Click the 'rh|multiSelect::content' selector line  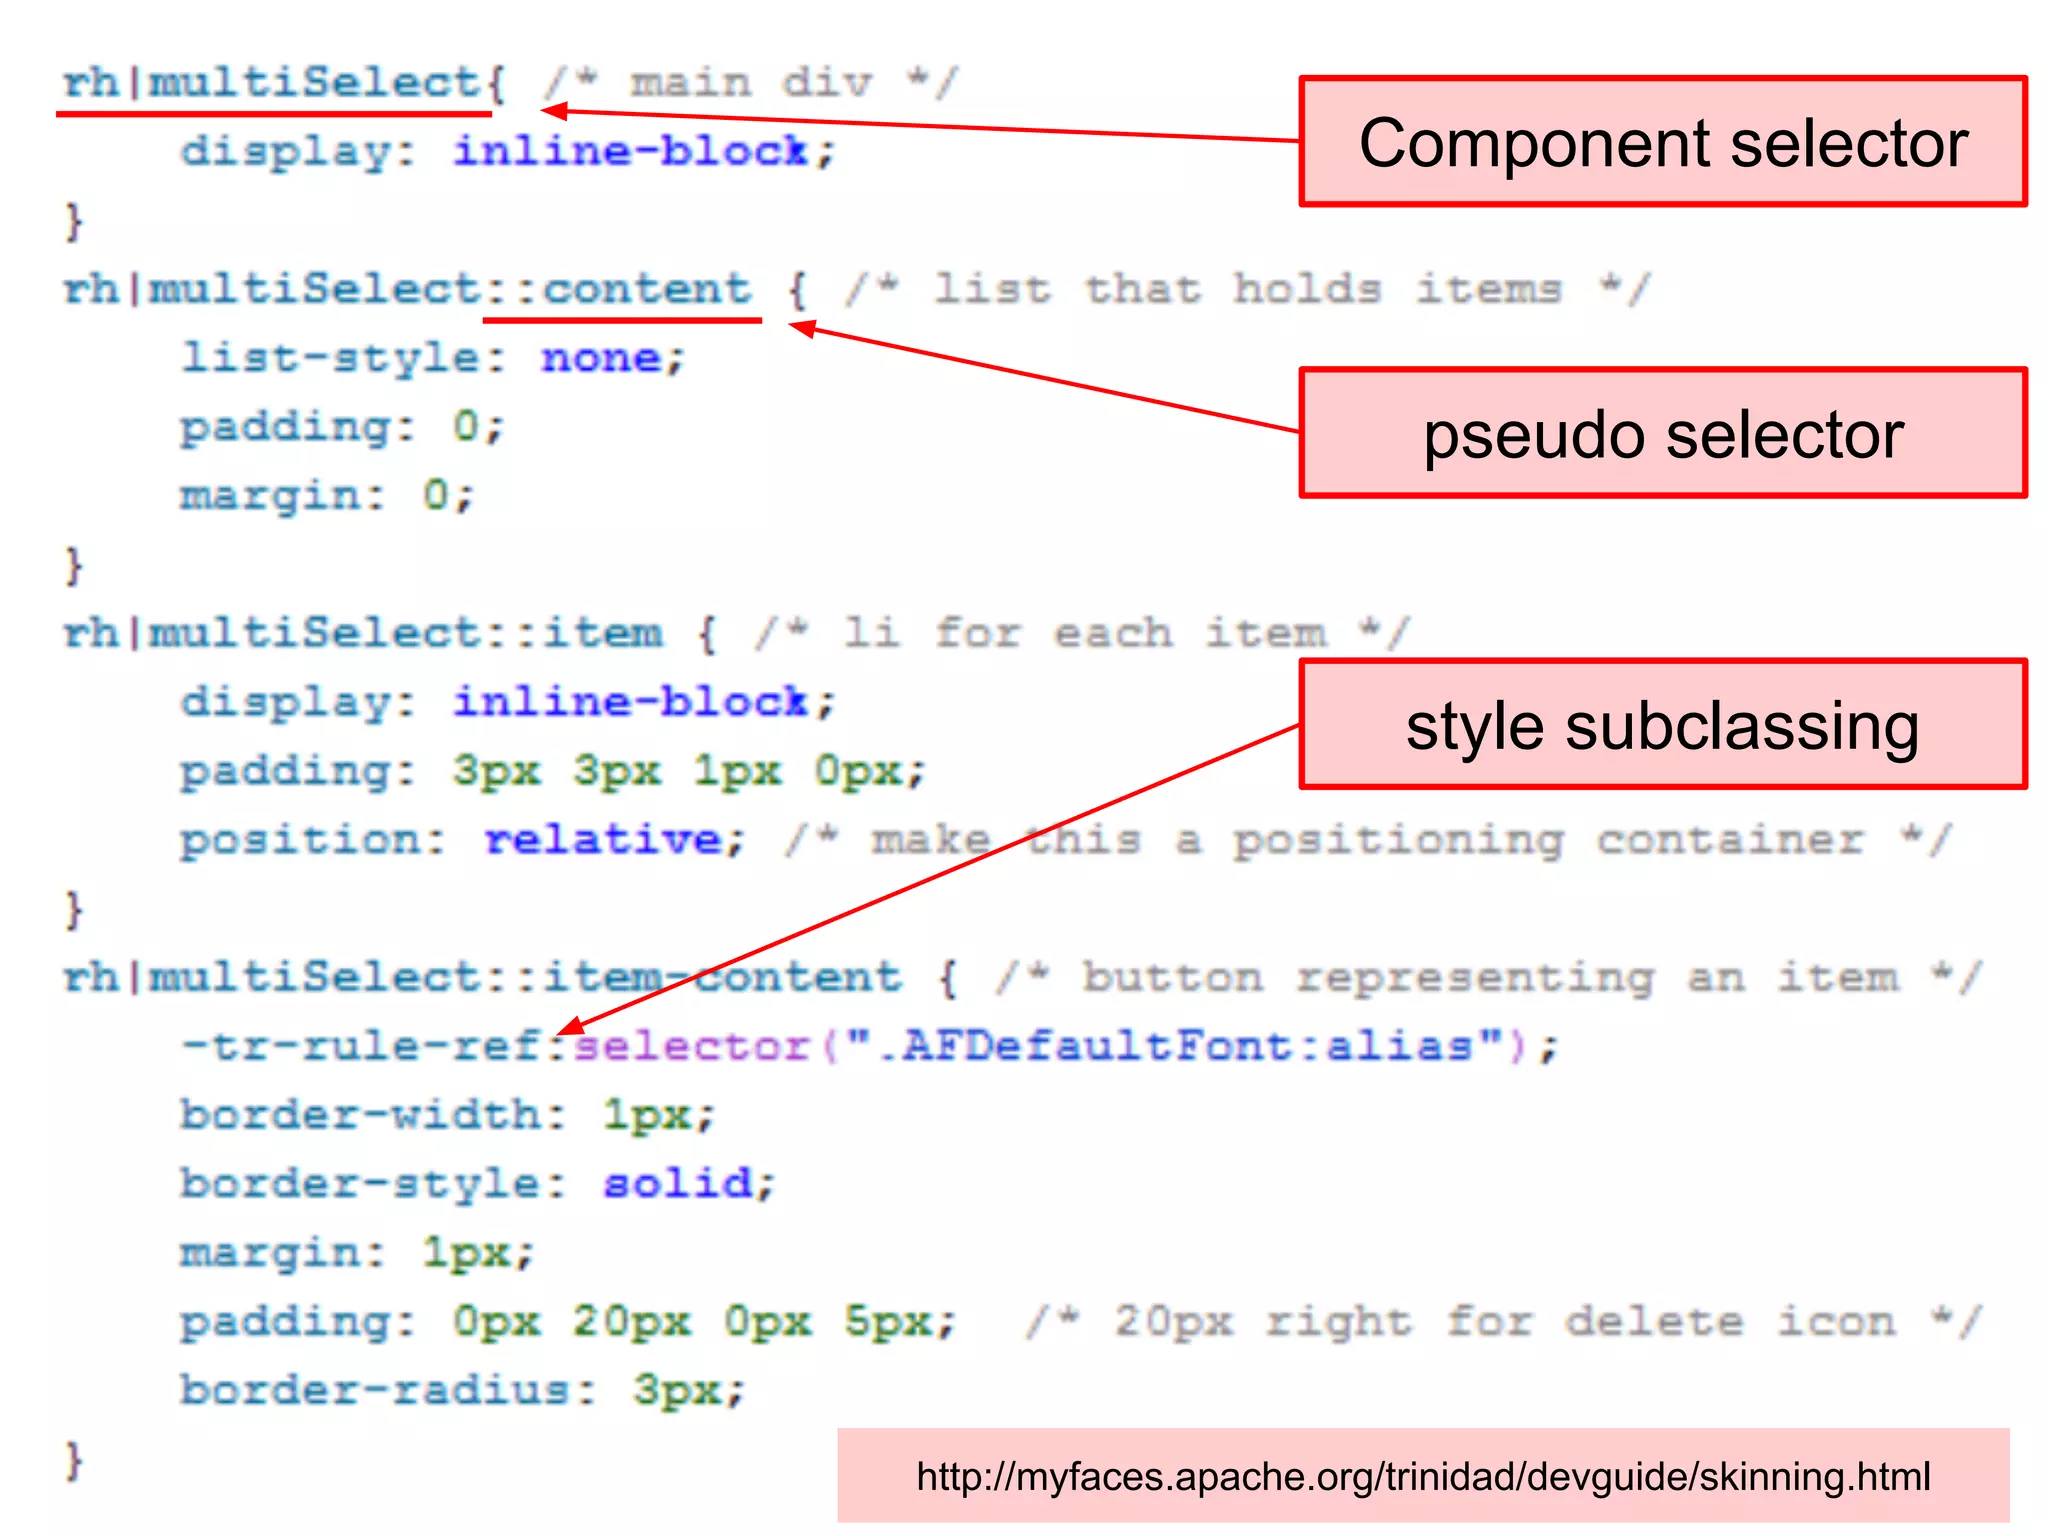point(407,290)
